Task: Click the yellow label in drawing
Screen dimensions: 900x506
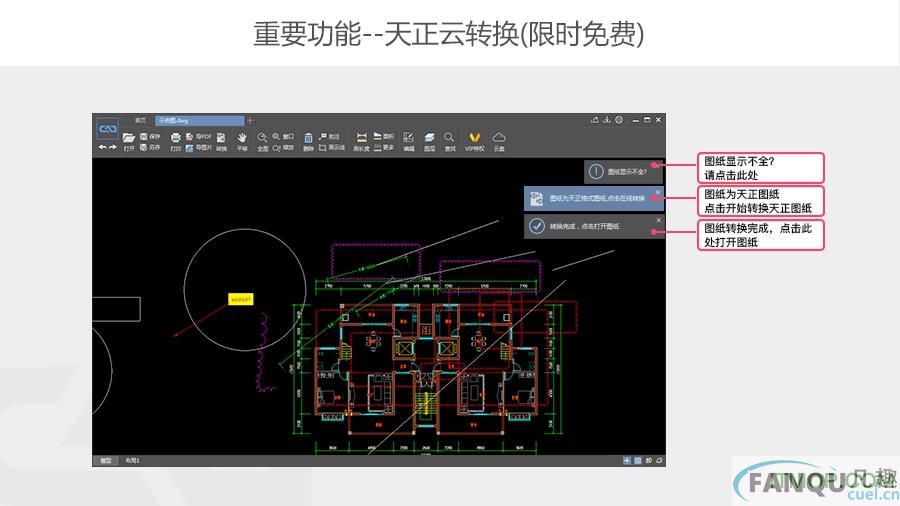Action: click(x=240, y=299)
